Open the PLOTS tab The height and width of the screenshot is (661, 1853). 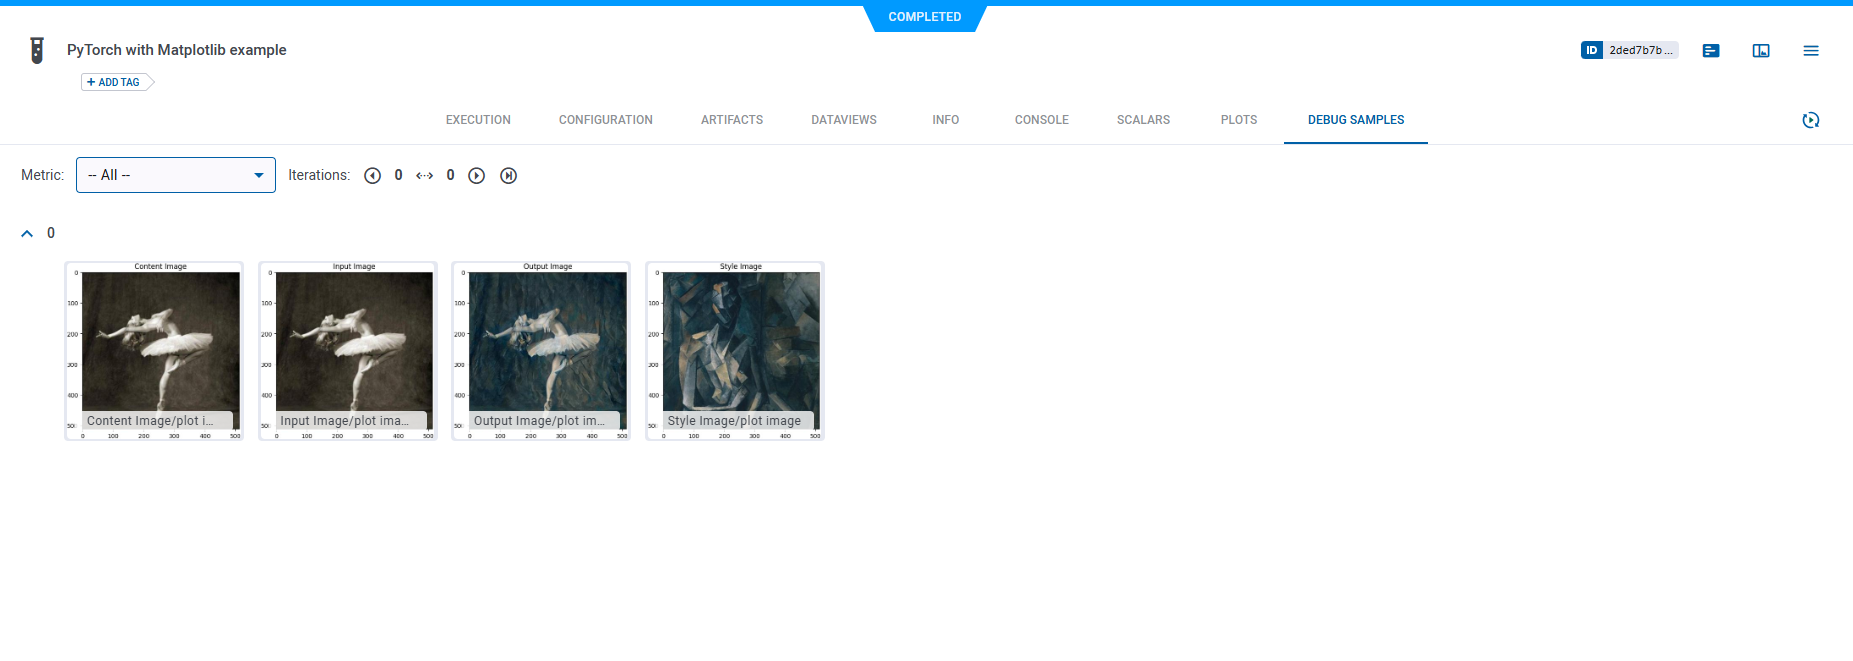click(x=1238, y=120)
